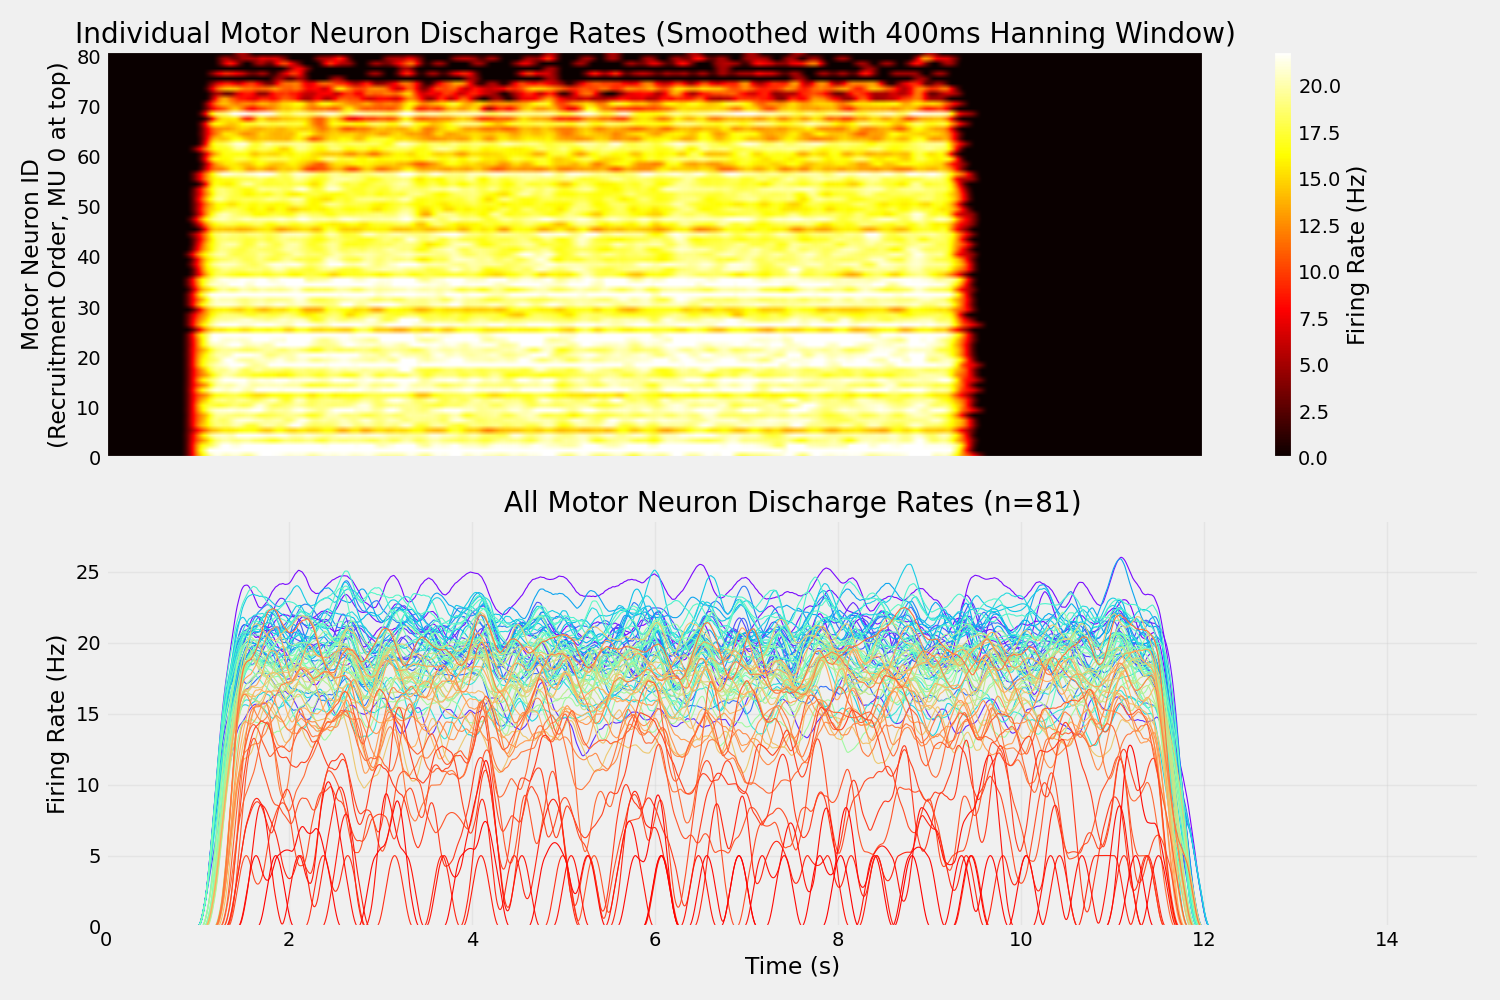The height and width of the screenshot is (1000, 1500).
Task: Click the lower plot's 'Firing Rate (Hz)' y-axis label
Action: pos(57,724)
